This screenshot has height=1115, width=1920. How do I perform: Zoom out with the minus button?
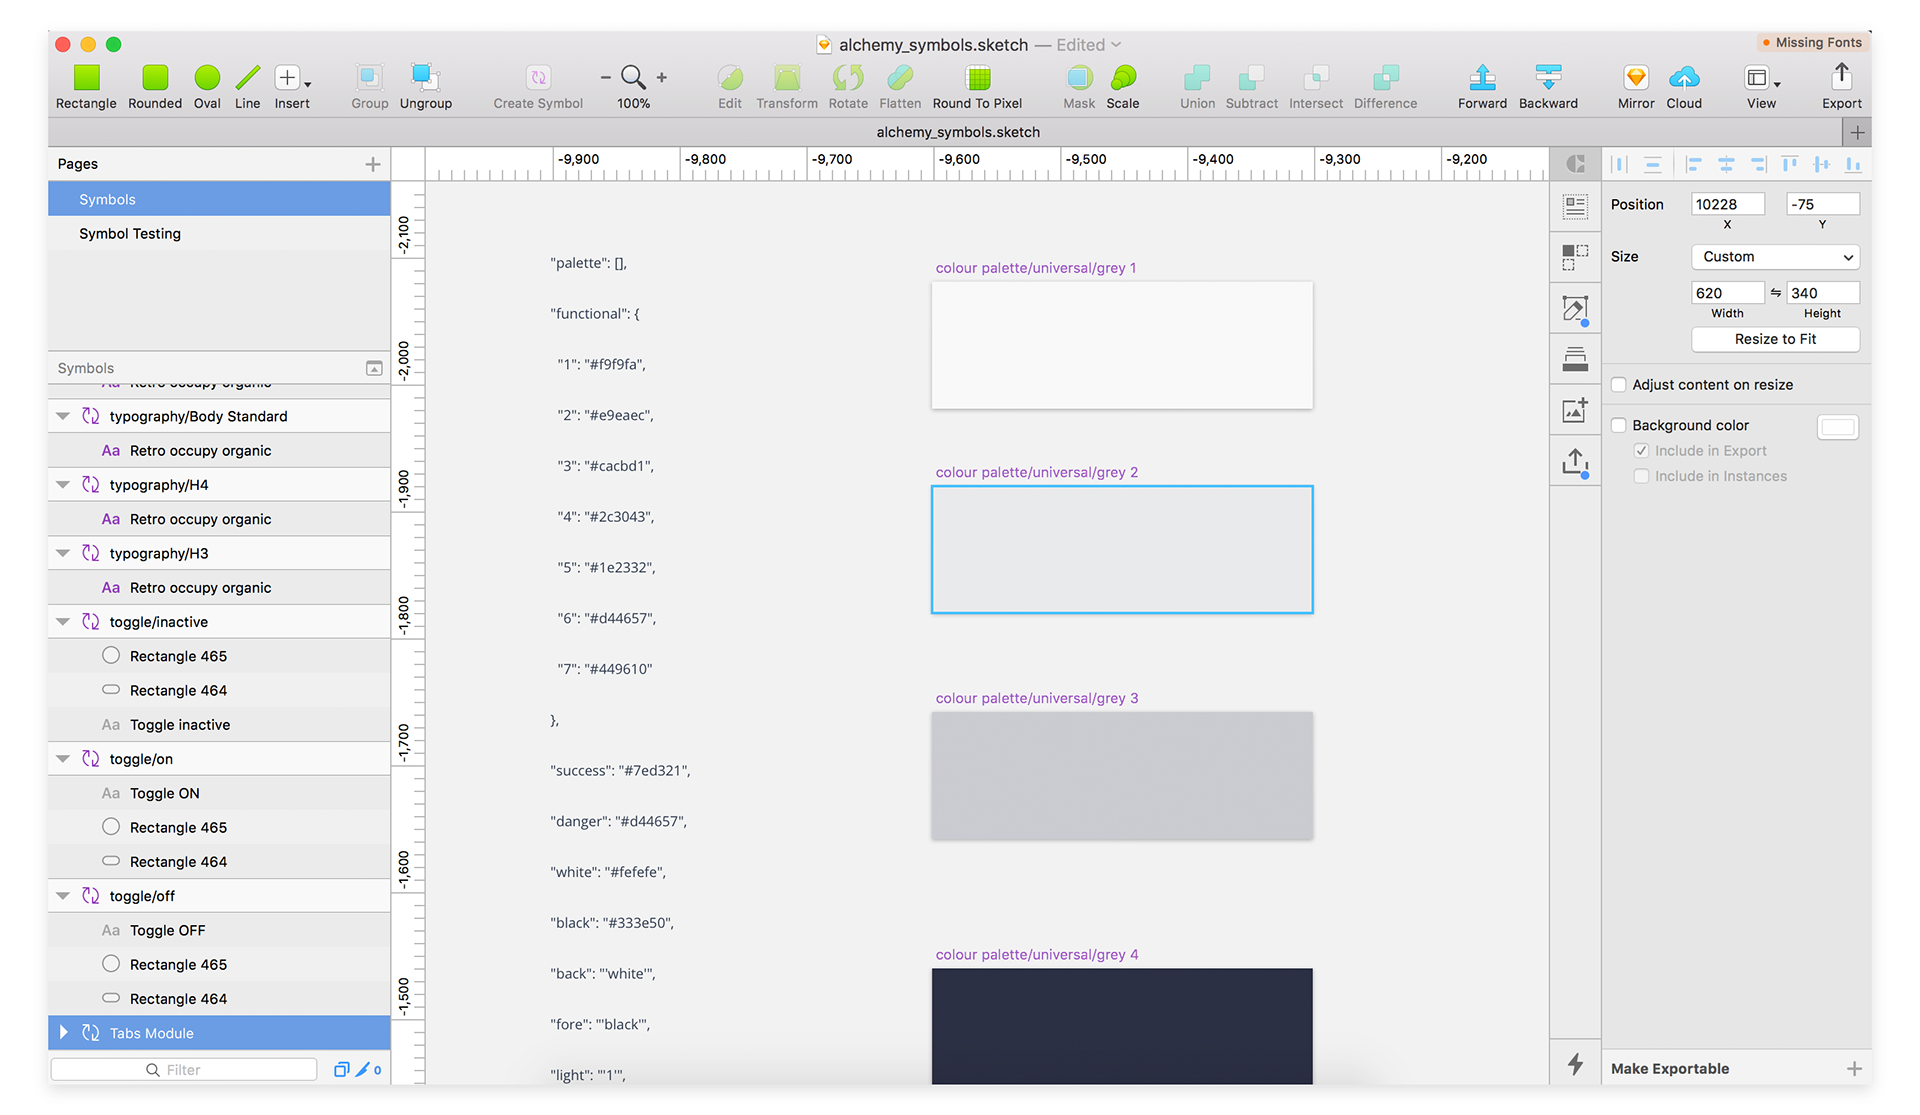point(605,77)
